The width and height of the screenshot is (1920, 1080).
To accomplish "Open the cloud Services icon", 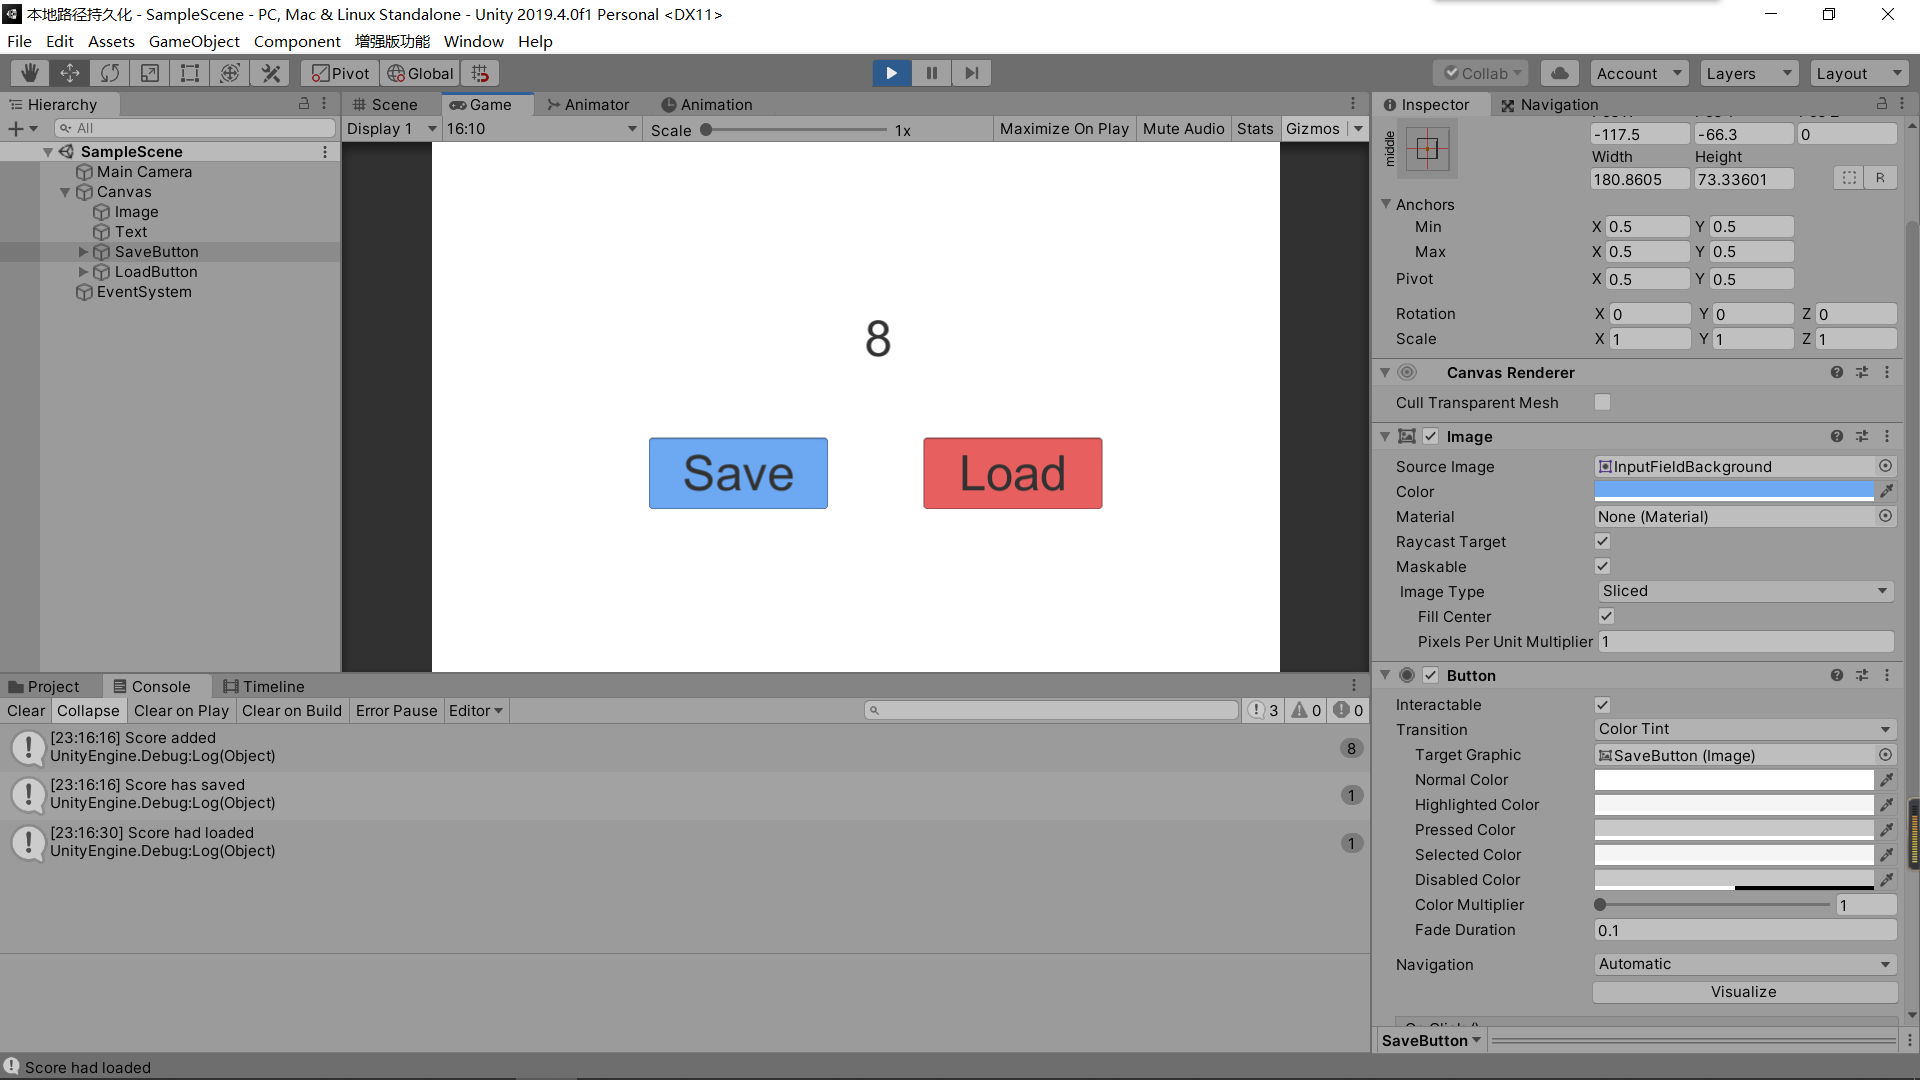I will coord(1559,73).
